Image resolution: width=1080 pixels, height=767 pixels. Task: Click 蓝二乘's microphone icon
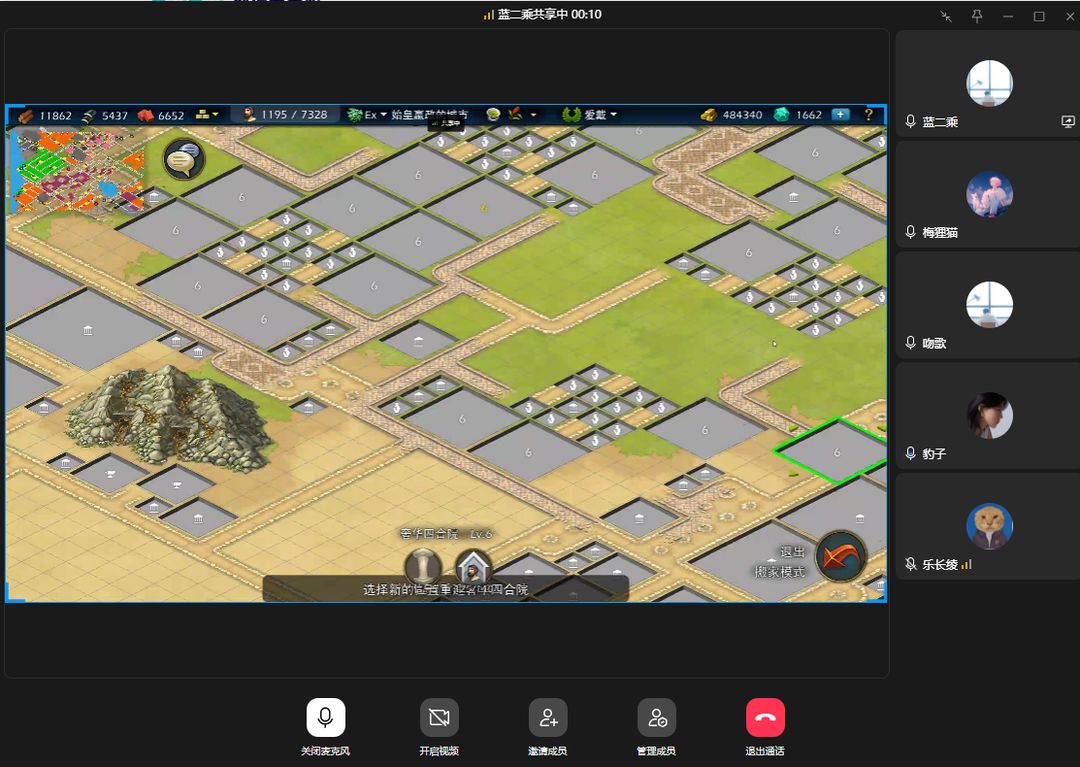(911, 122)
